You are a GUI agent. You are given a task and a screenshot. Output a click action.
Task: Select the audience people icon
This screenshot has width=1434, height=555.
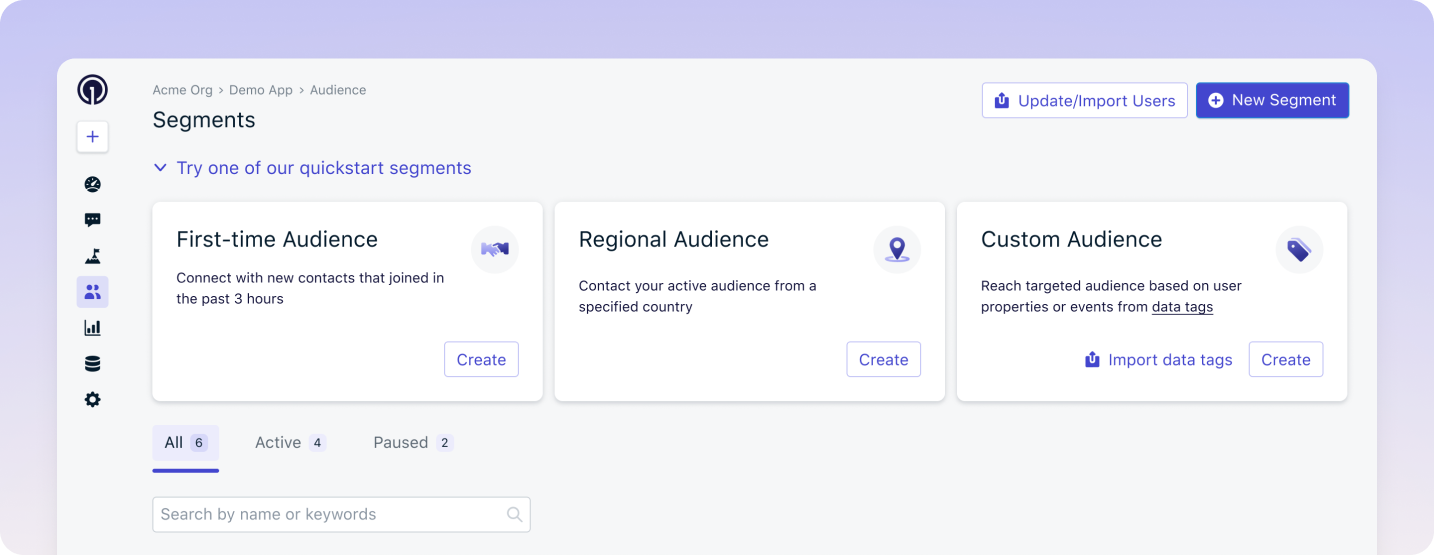point(92,292)
